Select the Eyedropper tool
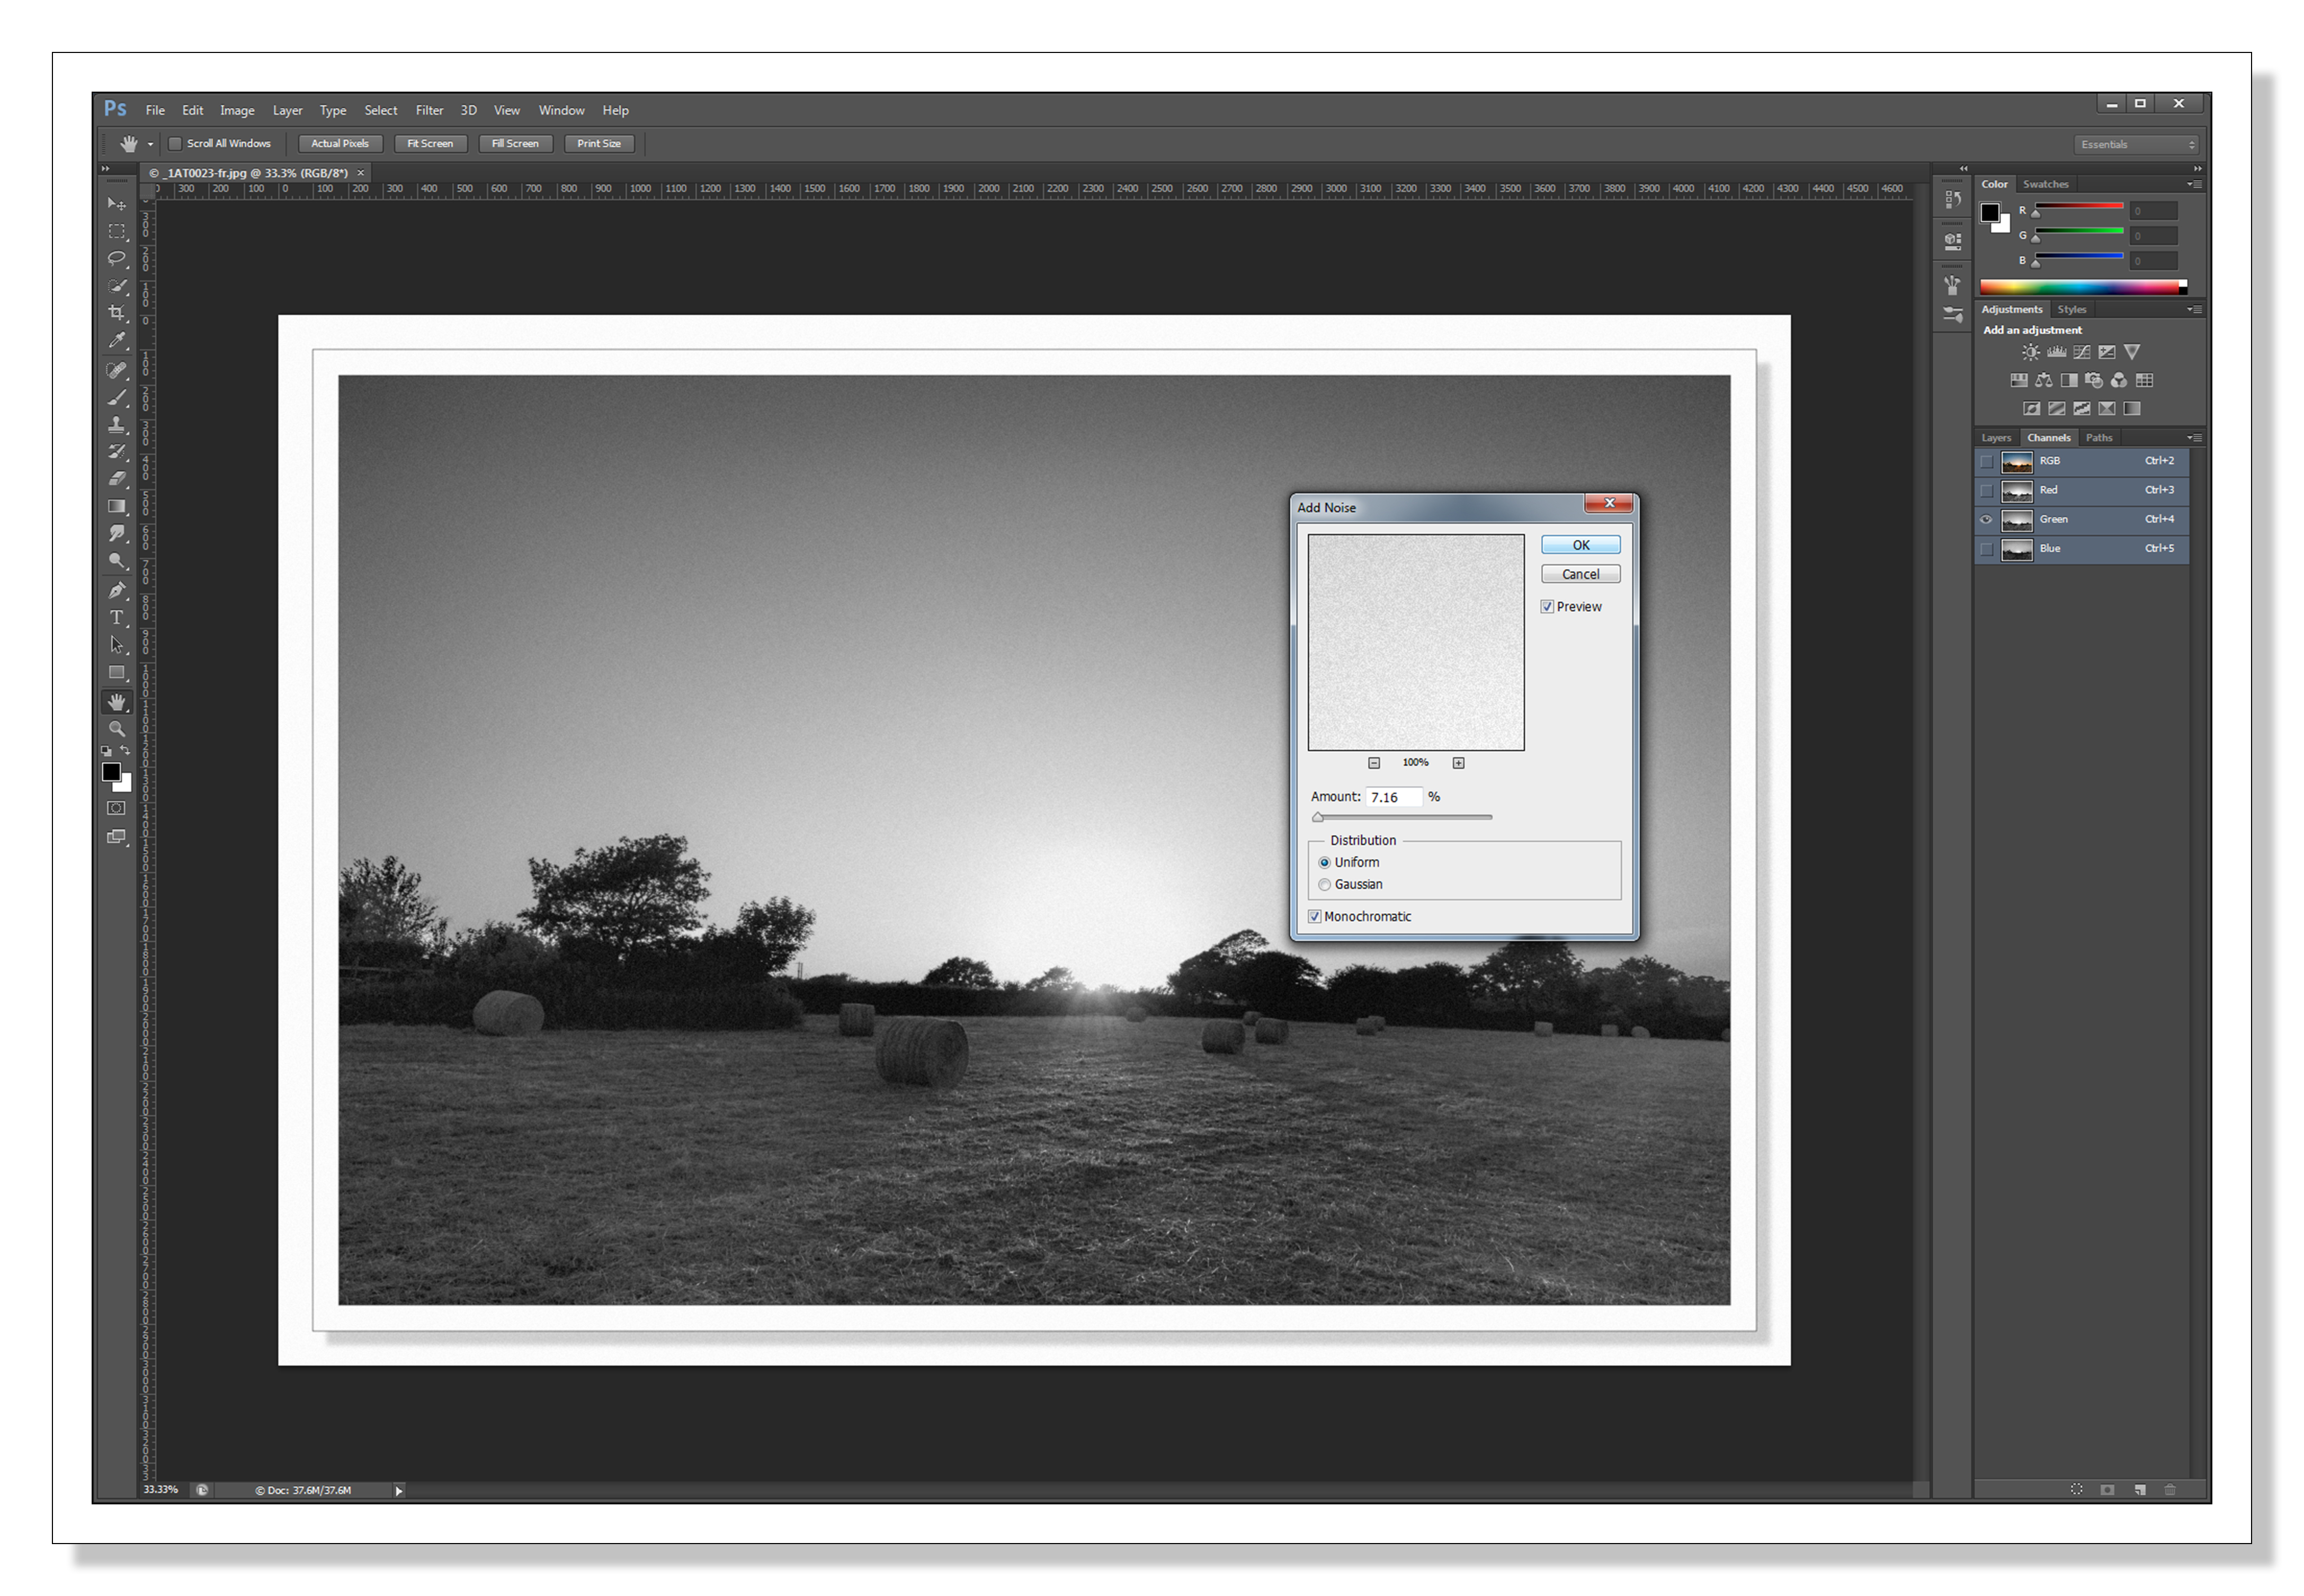Image resolution: width=2304 pixels, height=1596 pixels. tap(117, 341)
